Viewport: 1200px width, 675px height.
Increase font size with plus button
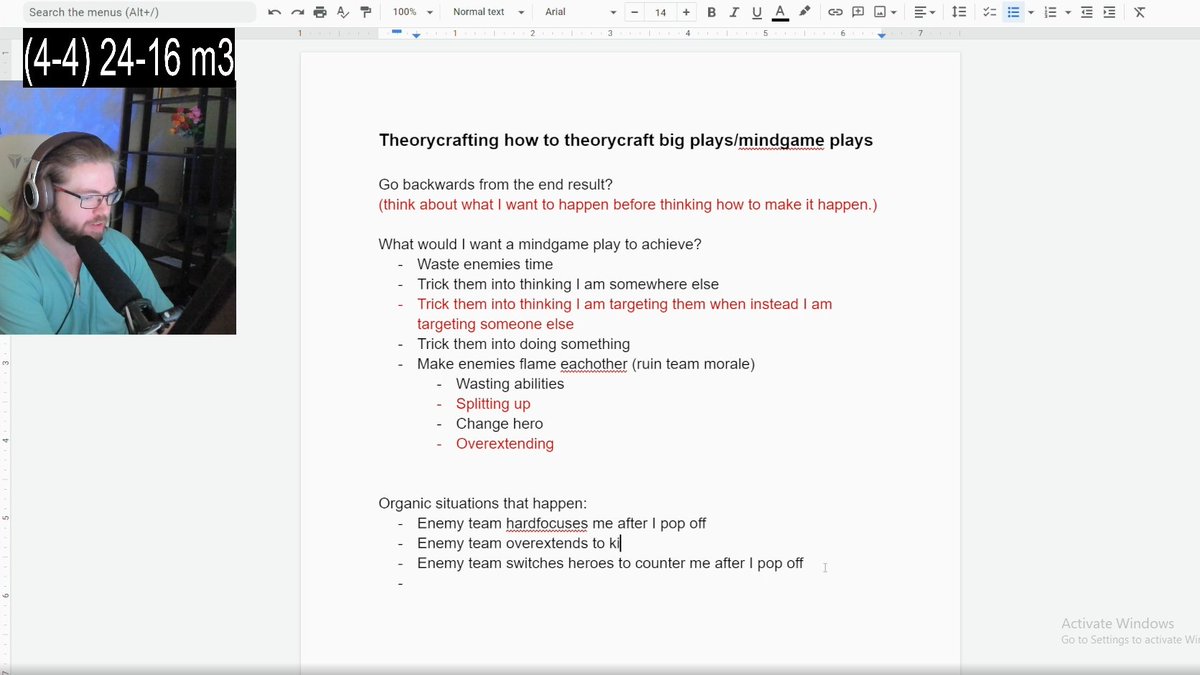point(686,12)
